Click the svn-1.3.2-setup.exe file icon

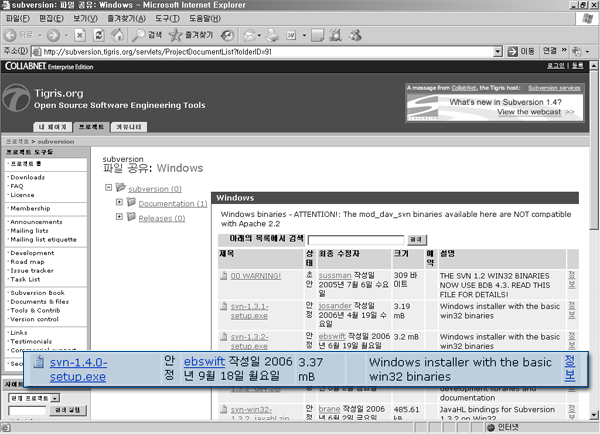coord(224,337)
